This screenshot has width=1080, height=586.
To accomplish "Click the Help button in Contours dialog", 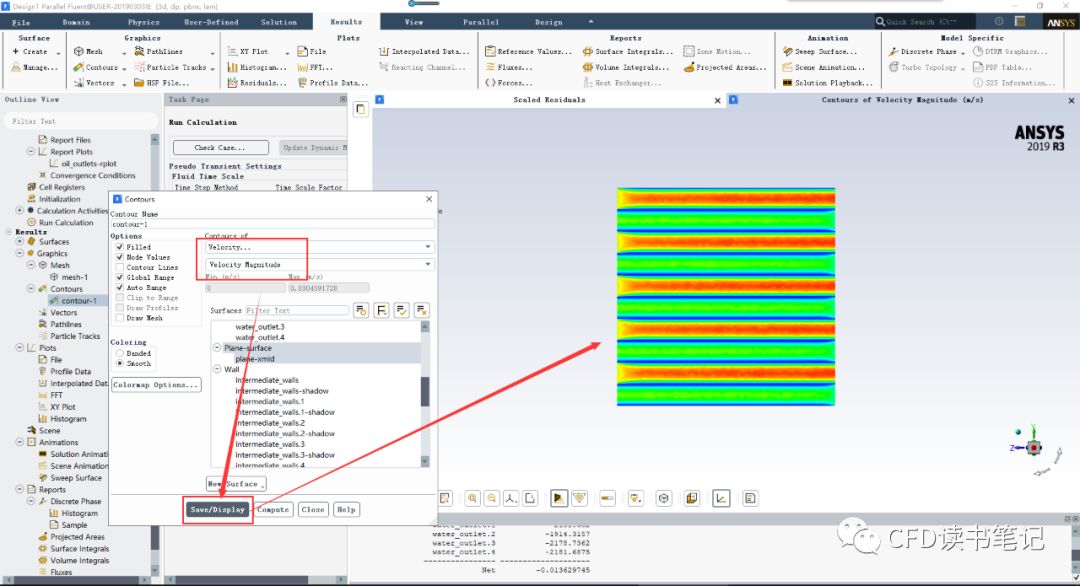I will point(346,510).
